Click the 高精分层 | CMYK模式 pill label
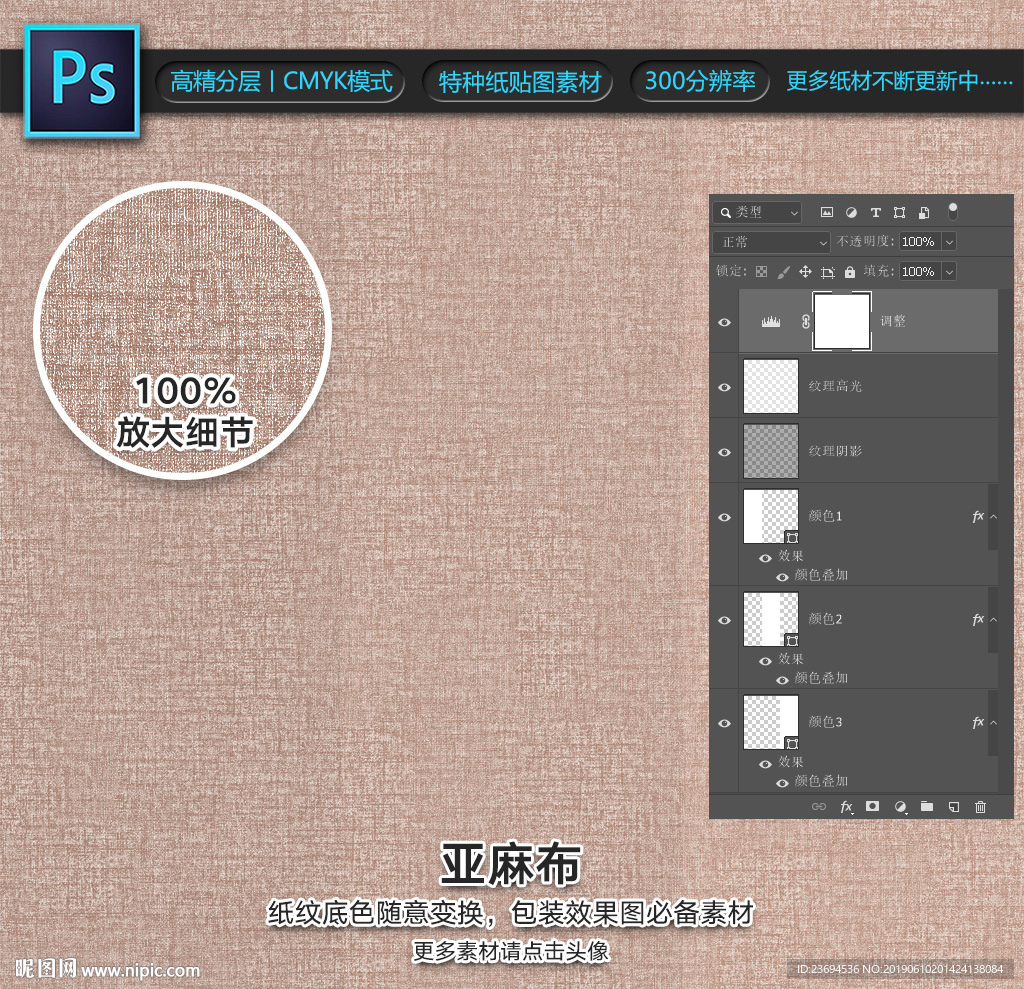 (x=281, y=82)
